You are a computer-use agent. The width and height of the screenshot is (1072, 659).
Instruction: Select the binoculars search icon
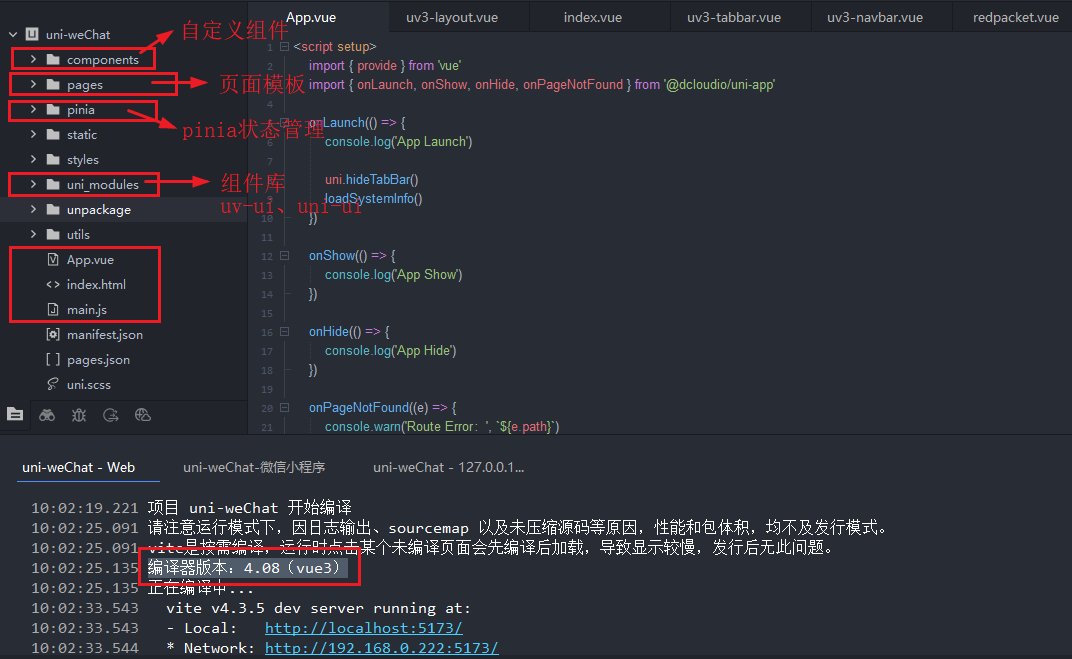click(x=47, y=414)
